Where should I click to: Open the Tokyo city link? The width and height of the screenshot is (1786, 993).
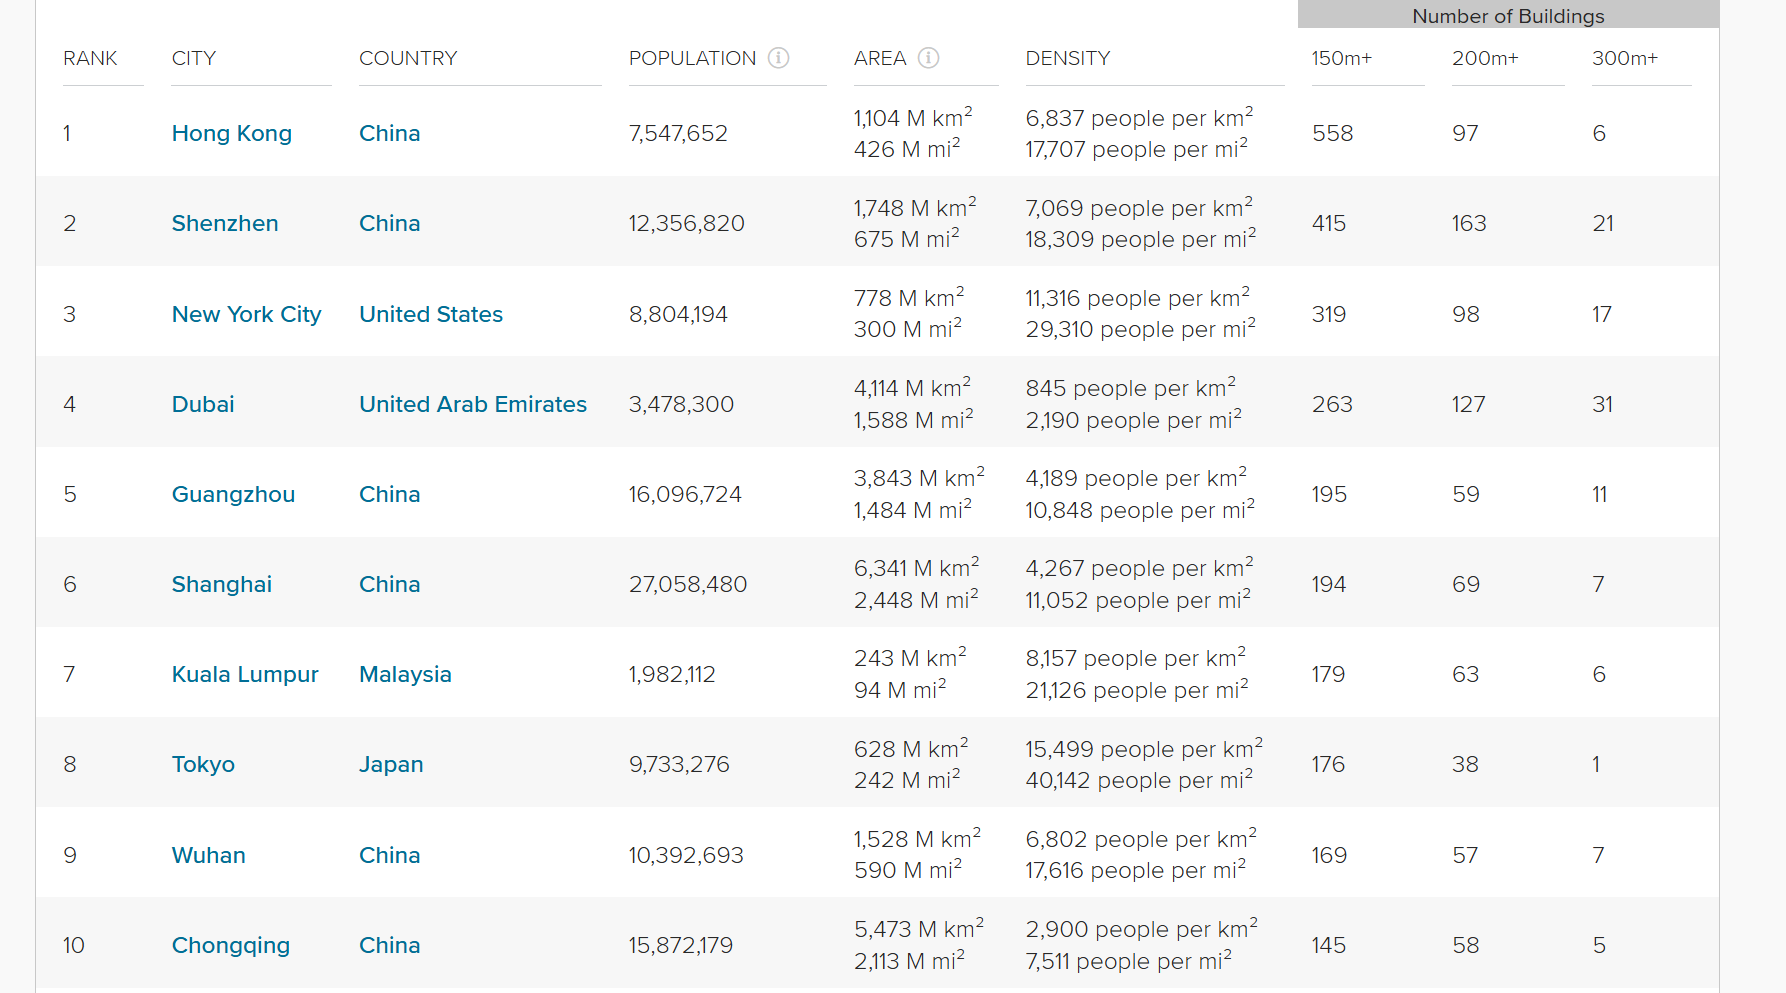pyautogui.click(x=203, y=764)
